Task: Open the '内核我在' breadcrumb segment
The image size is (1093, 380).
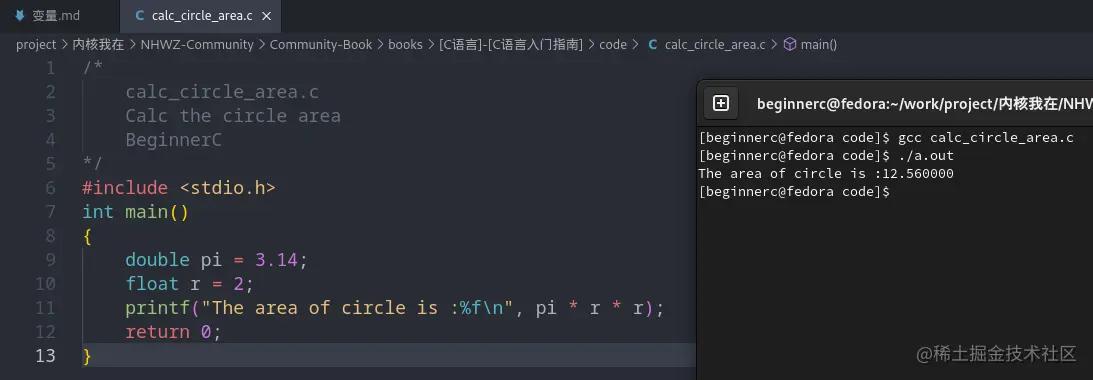Action: coord(98,45)
